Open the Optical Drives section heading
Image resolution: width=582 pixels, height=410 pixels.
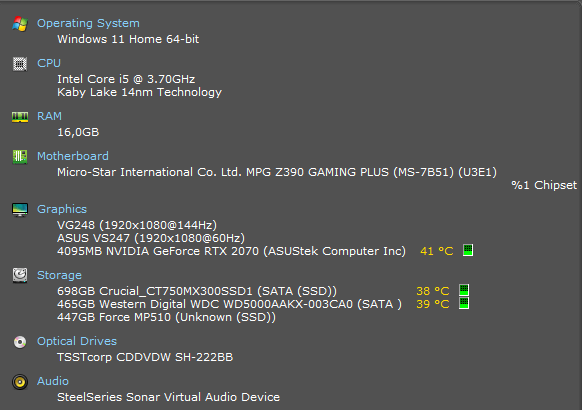[77, 341]
